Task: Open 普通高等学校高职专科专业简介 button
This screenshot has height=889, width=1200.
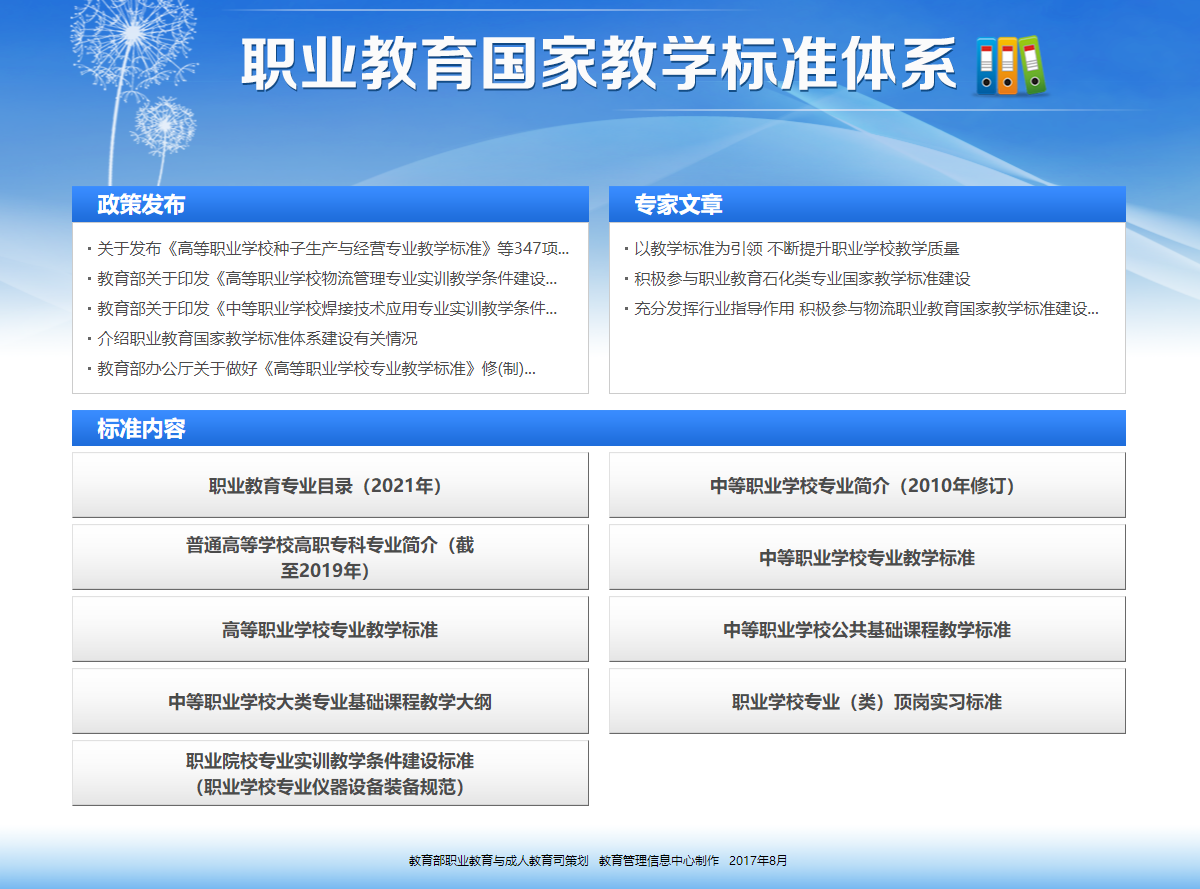Action: click(x=330, y=558)
